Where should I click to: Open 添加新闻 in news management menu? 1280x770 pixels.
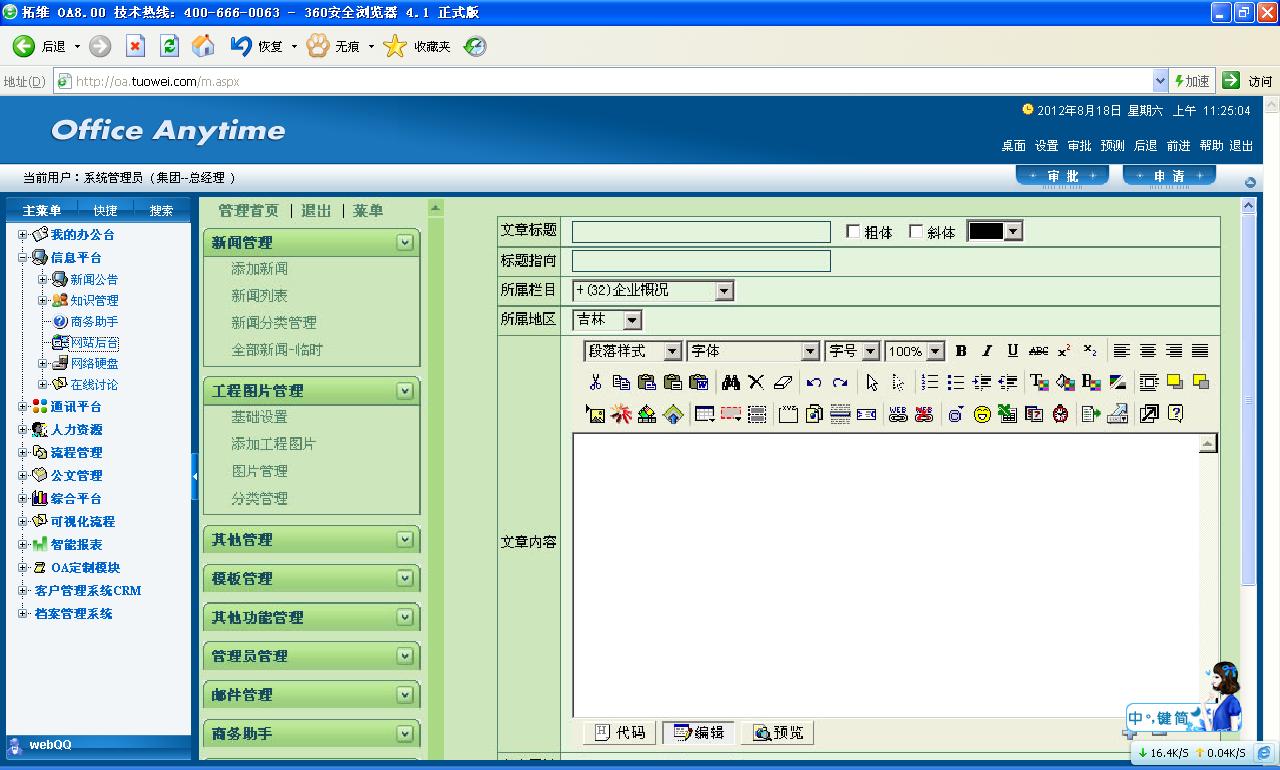259,268
